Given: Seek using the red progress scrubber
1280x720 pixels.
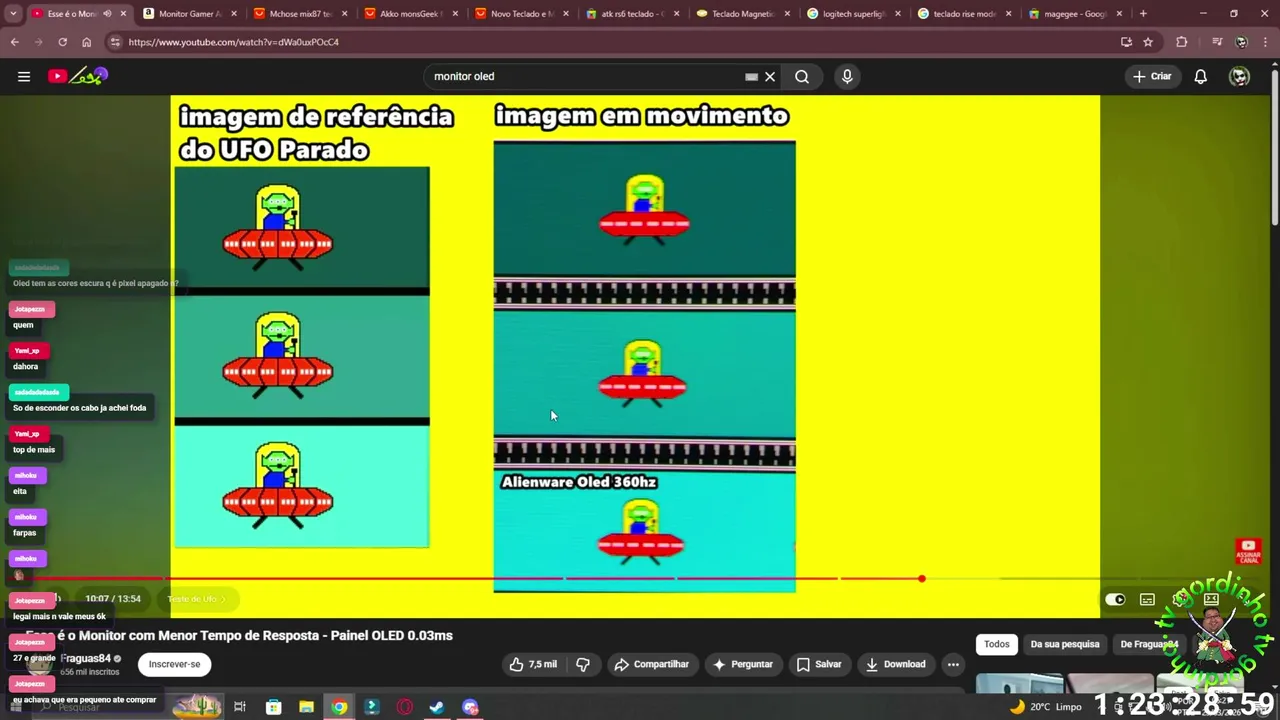Looking at the screenshot, I should (x=922, y=578).
